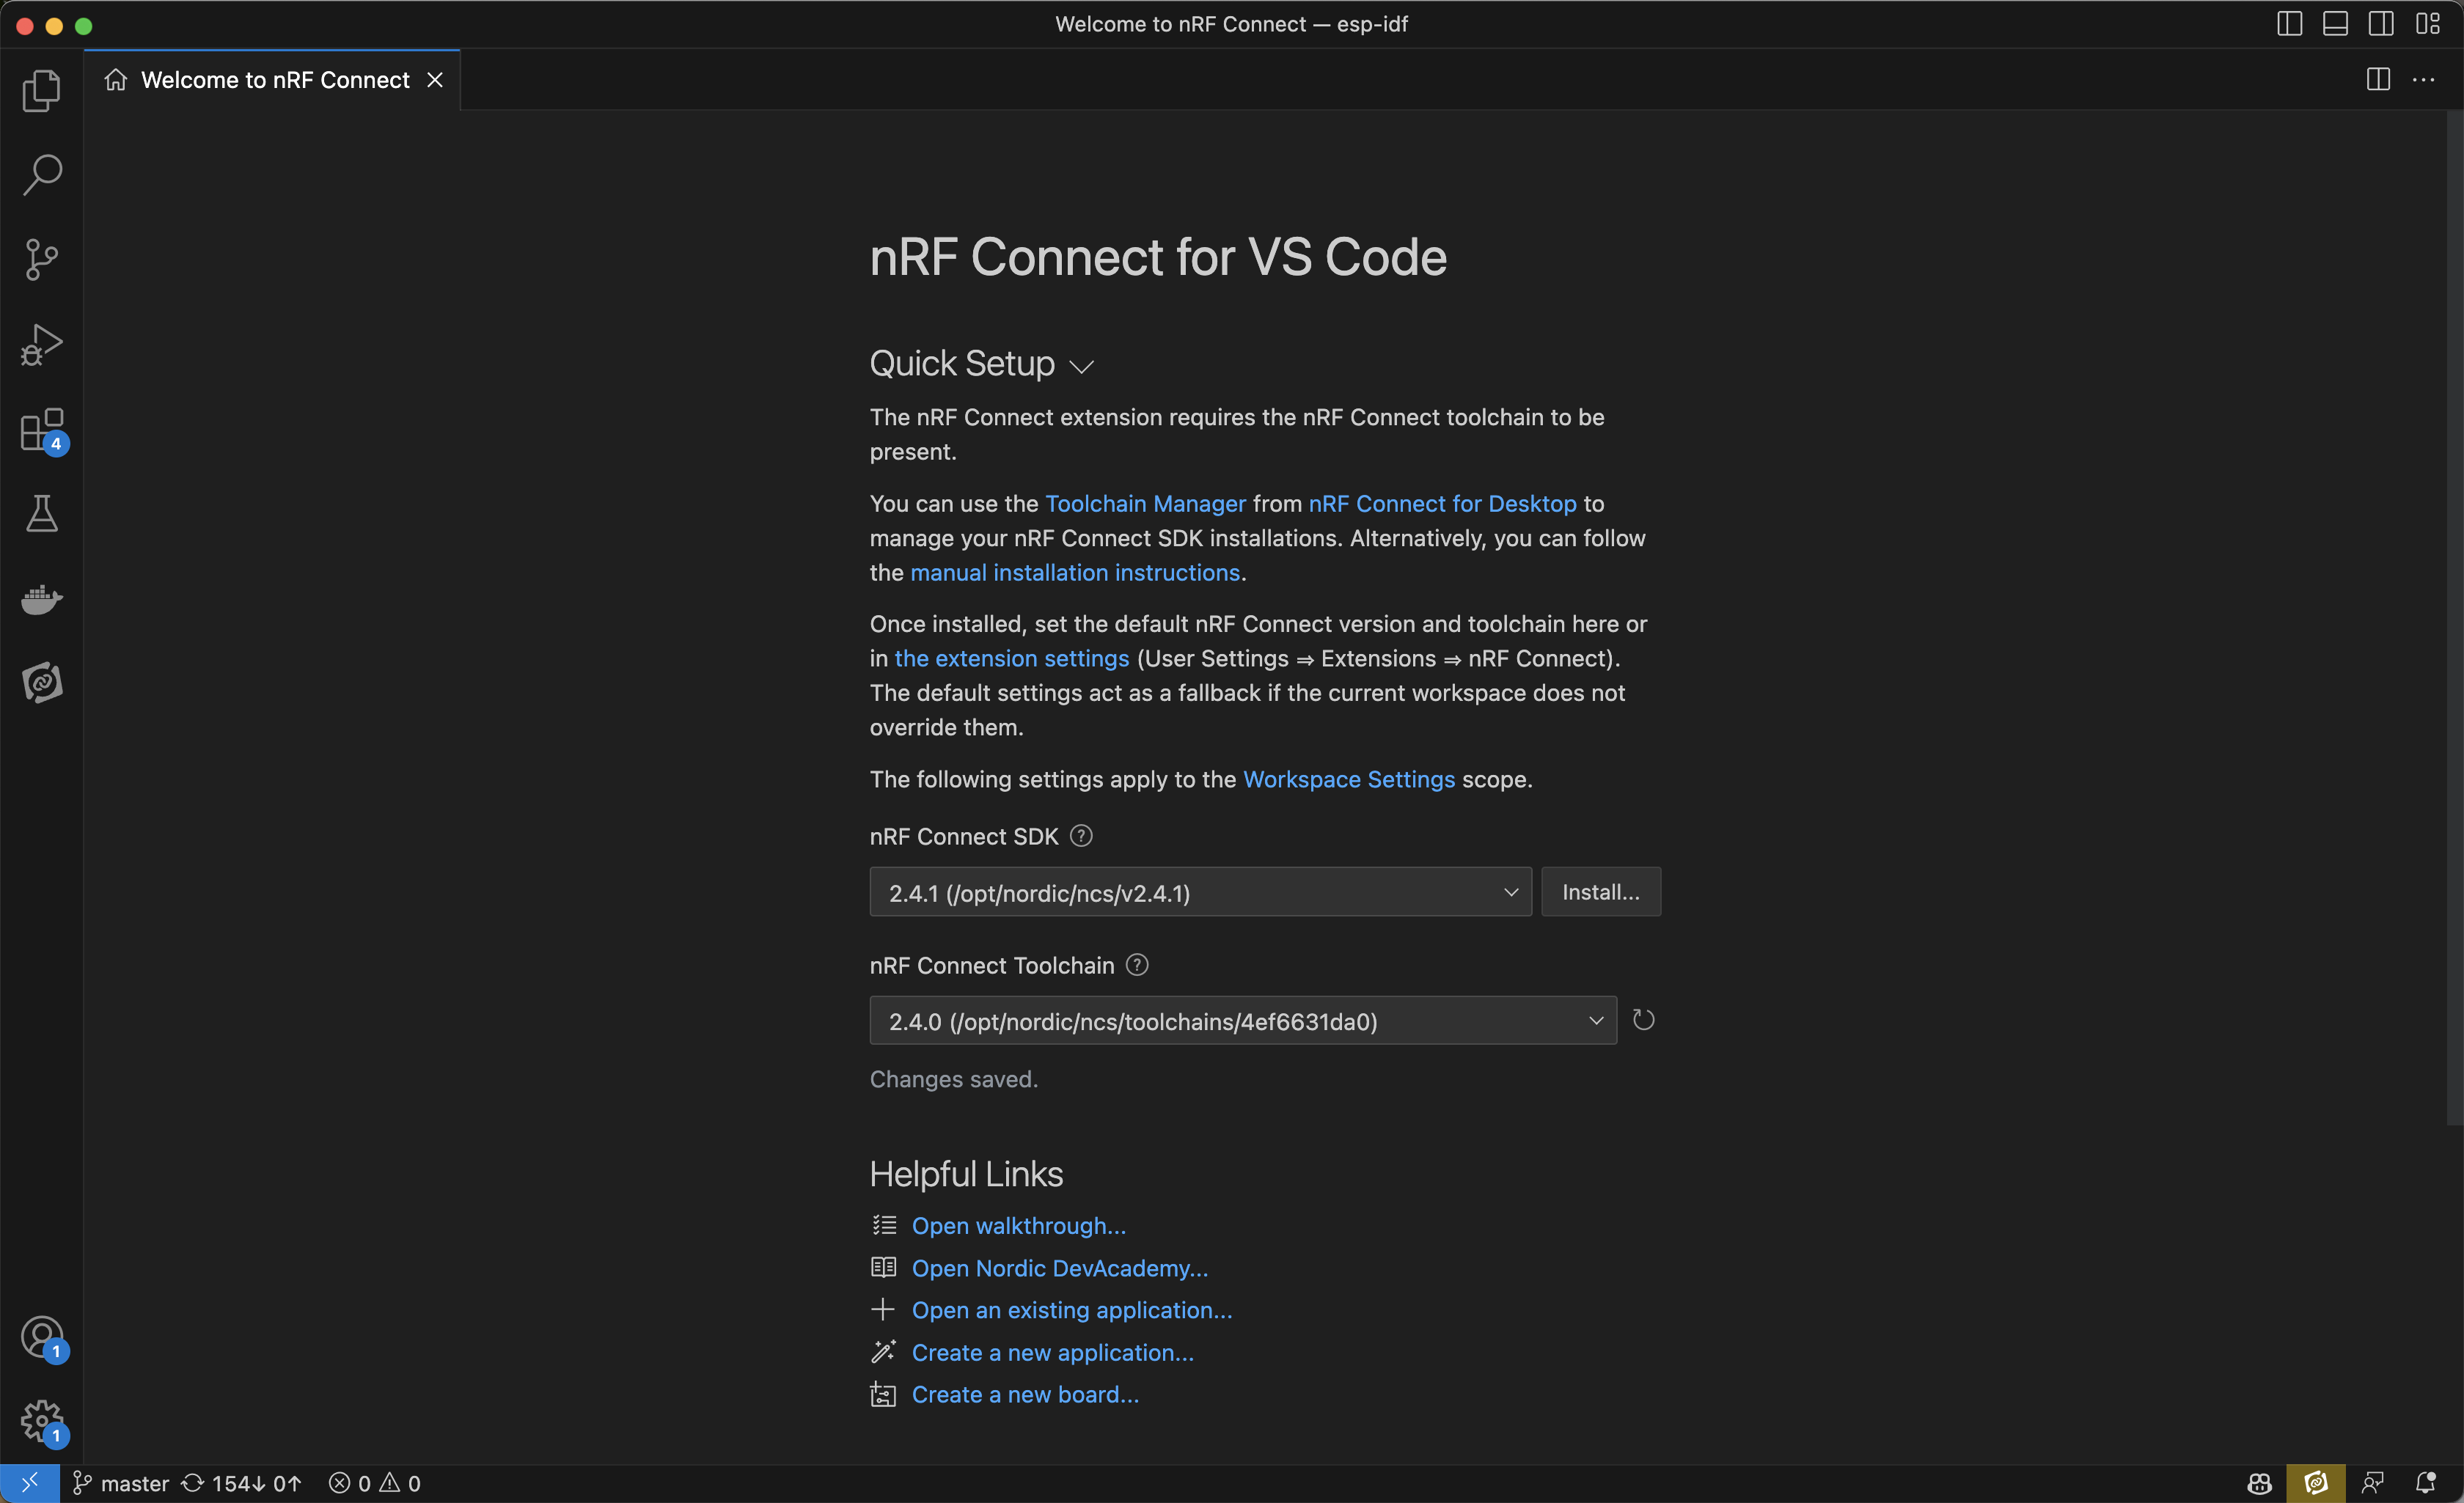Screen dimensions: 2464x1503
Task: Open the Accounts menu
Action: pos(41,1338)
